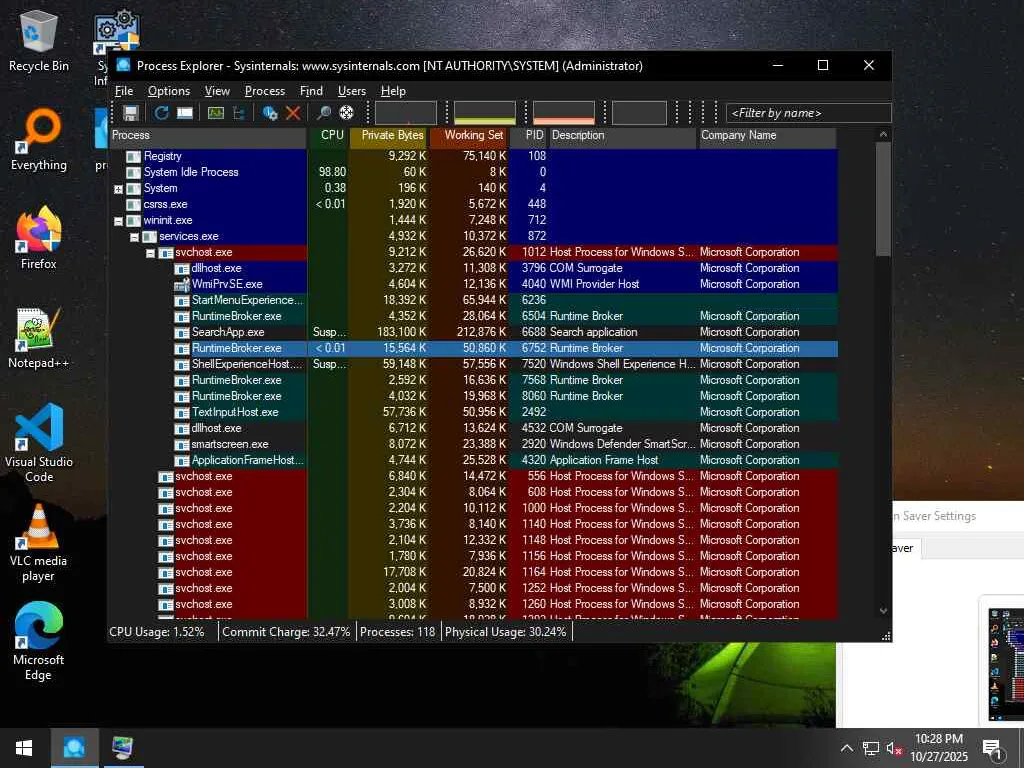Select the ApplicationFrameHost row
This screenshot has width=1024, height=768.
(473, 460)
